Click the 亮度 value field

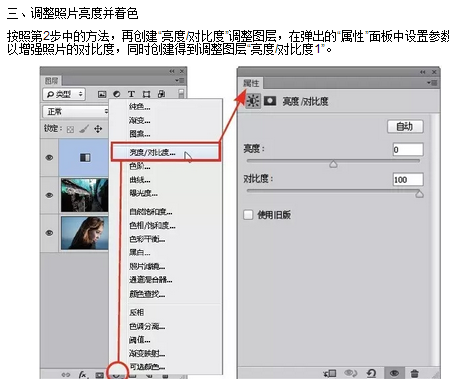(x=408, y=149)
